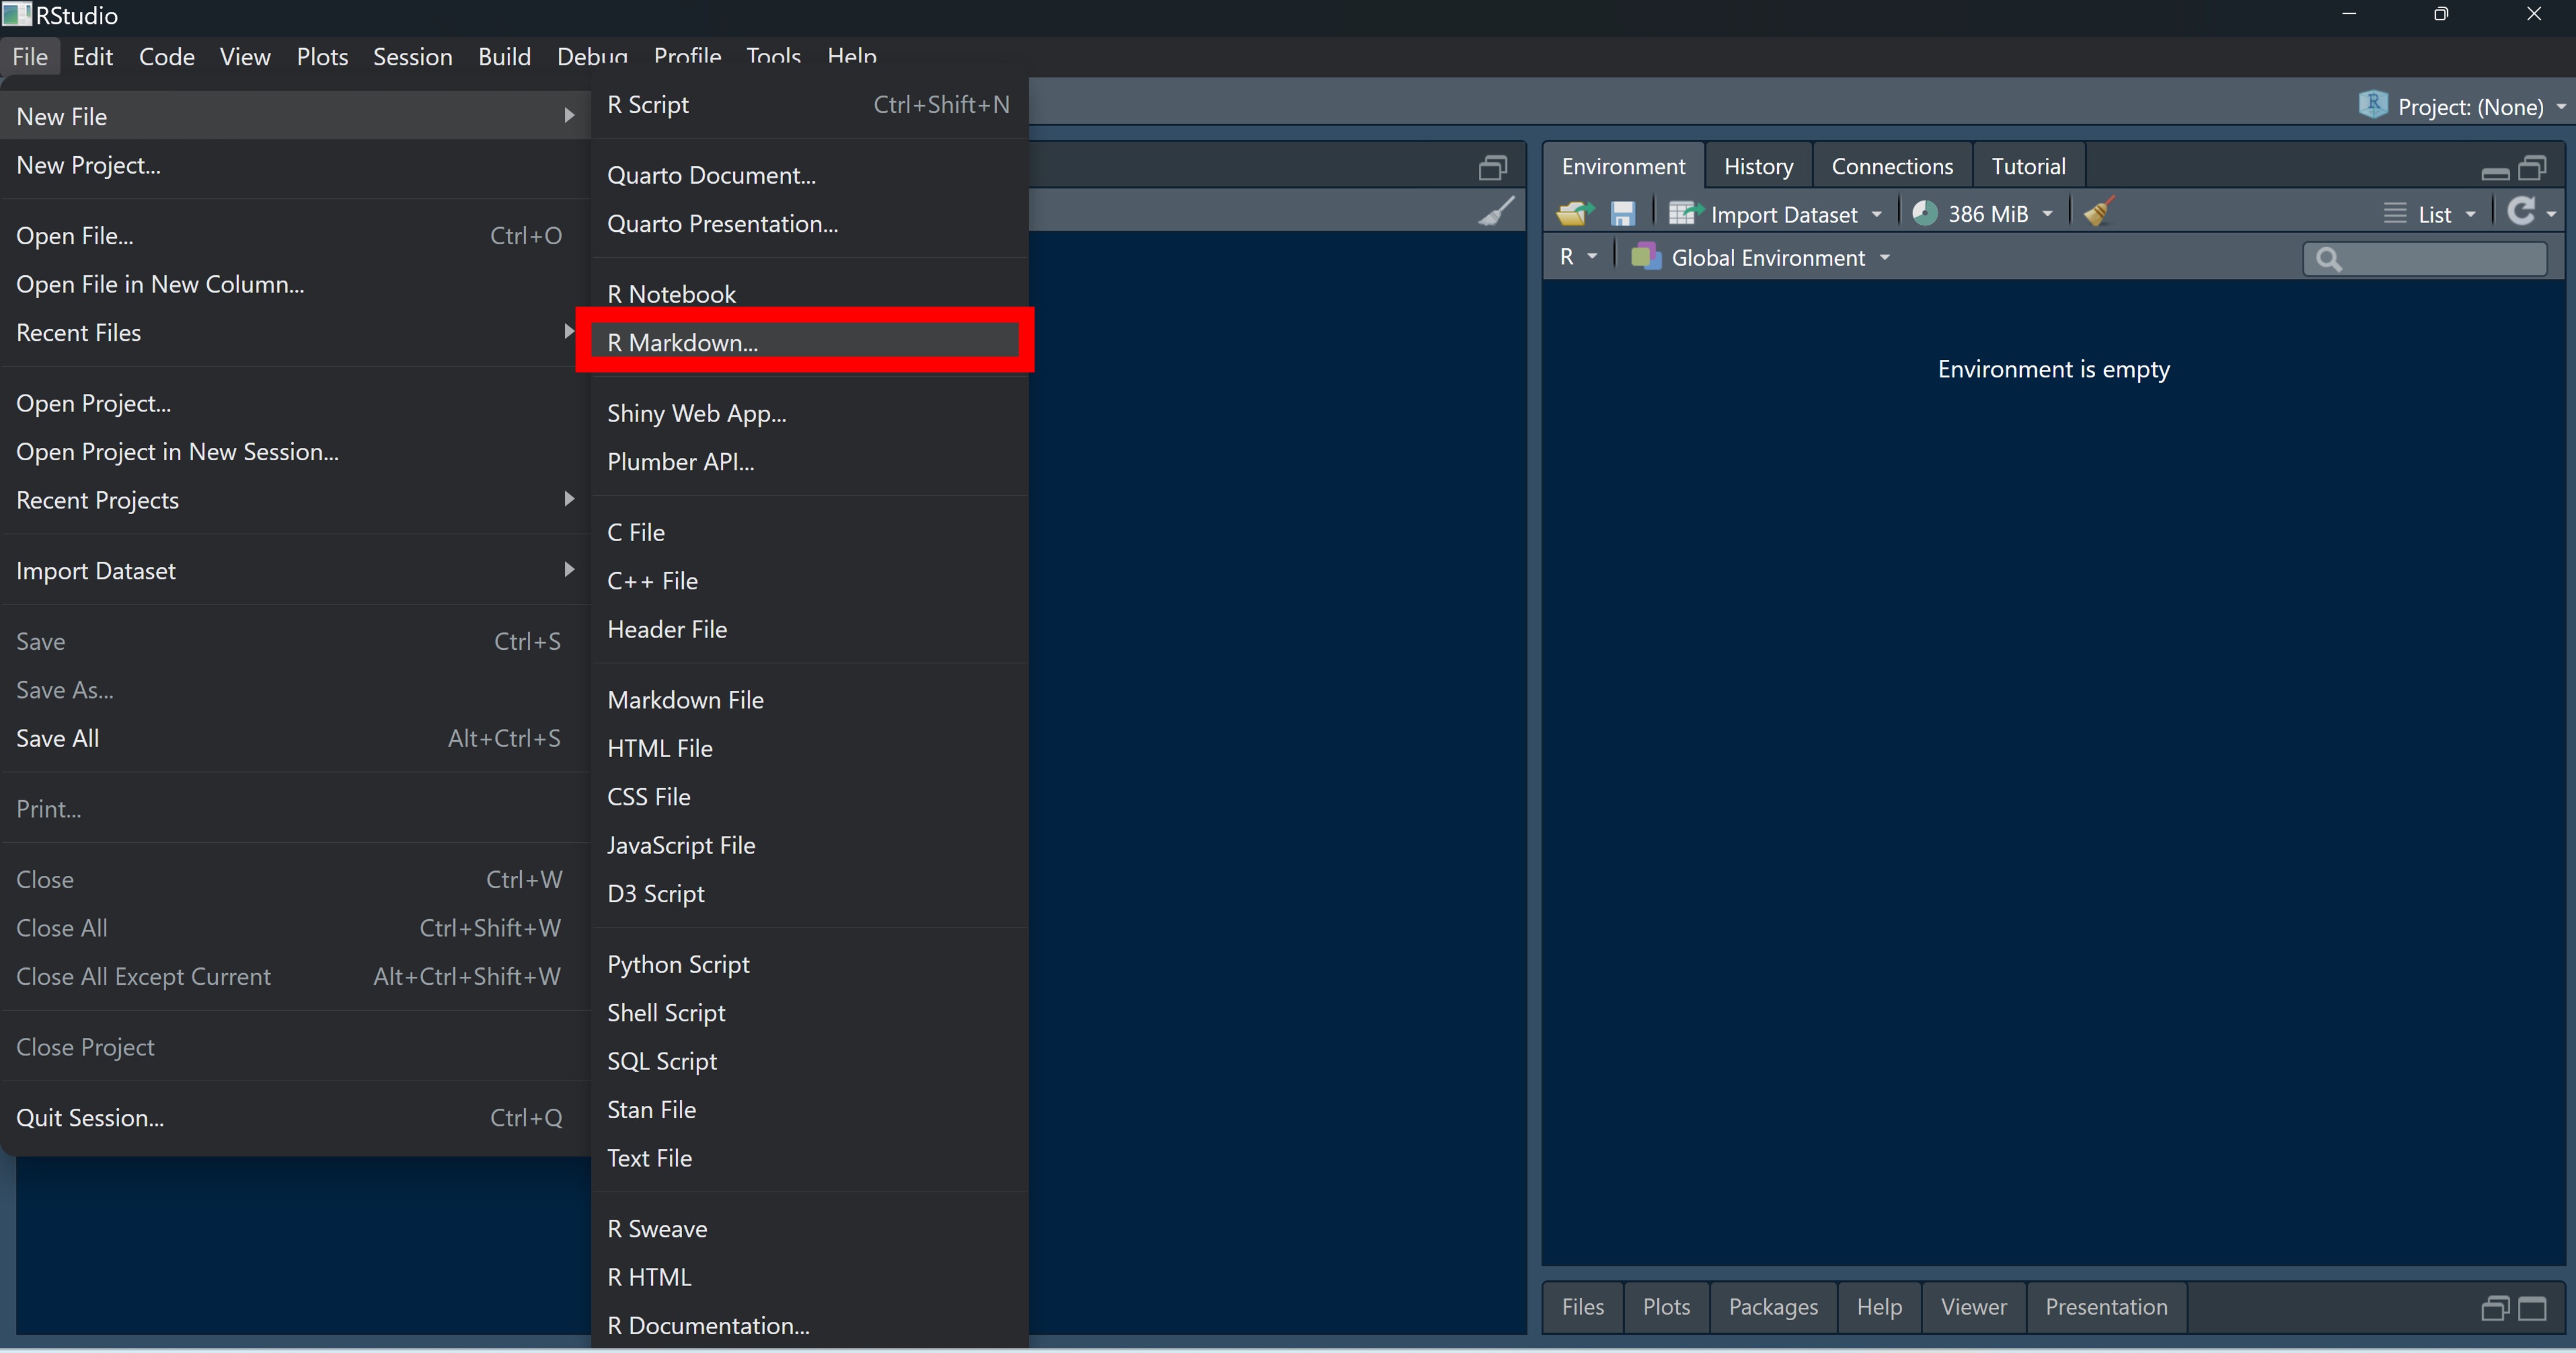Open the List view dropdown
The width and height of the screenshot is (2576, 1353).
[x=2429, y=214]
